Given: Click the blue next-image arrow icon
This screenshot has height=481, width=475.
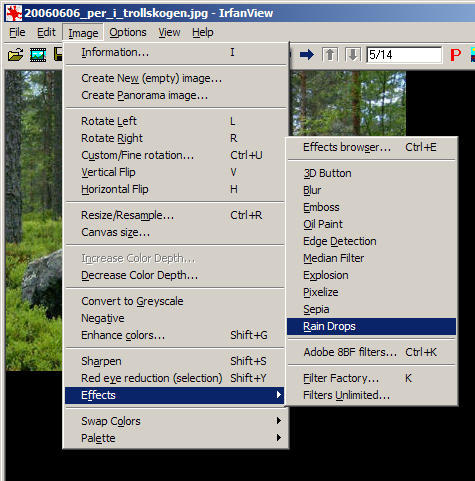Looking at the screenshot, I should coord(307,54).
